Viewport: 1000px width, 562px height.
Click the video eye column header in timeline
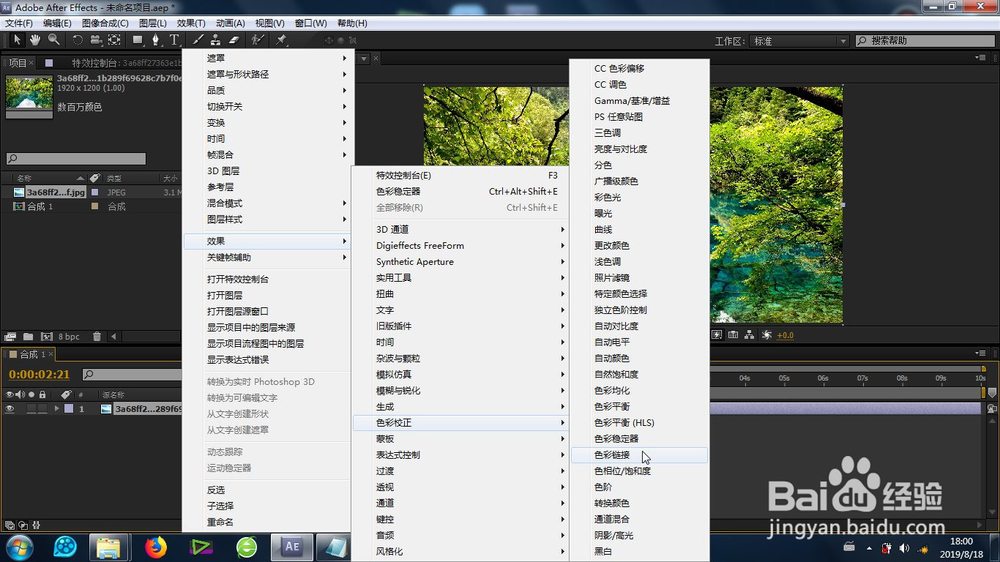point(10,394)
